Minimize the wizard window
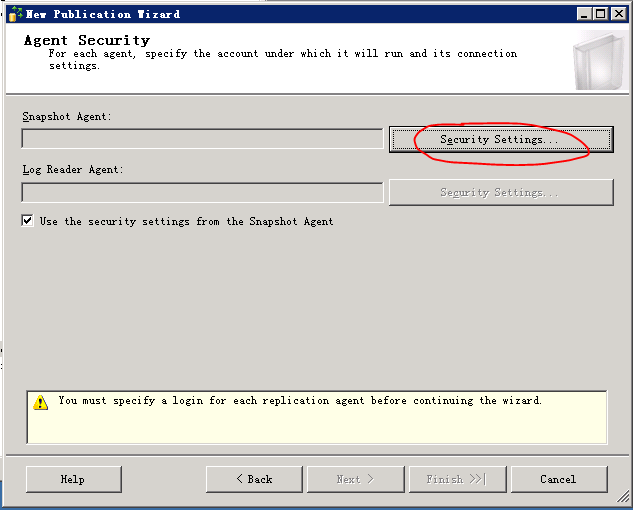Image resolution: width=633 pixels, height=510 pixels. [x=584, y=14]
